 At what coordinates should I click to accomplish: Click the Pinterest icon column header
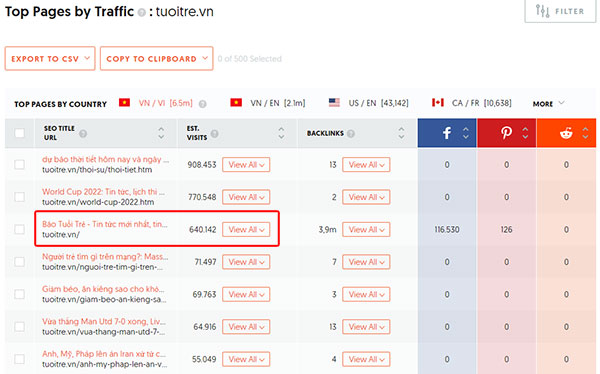(506, 133)
